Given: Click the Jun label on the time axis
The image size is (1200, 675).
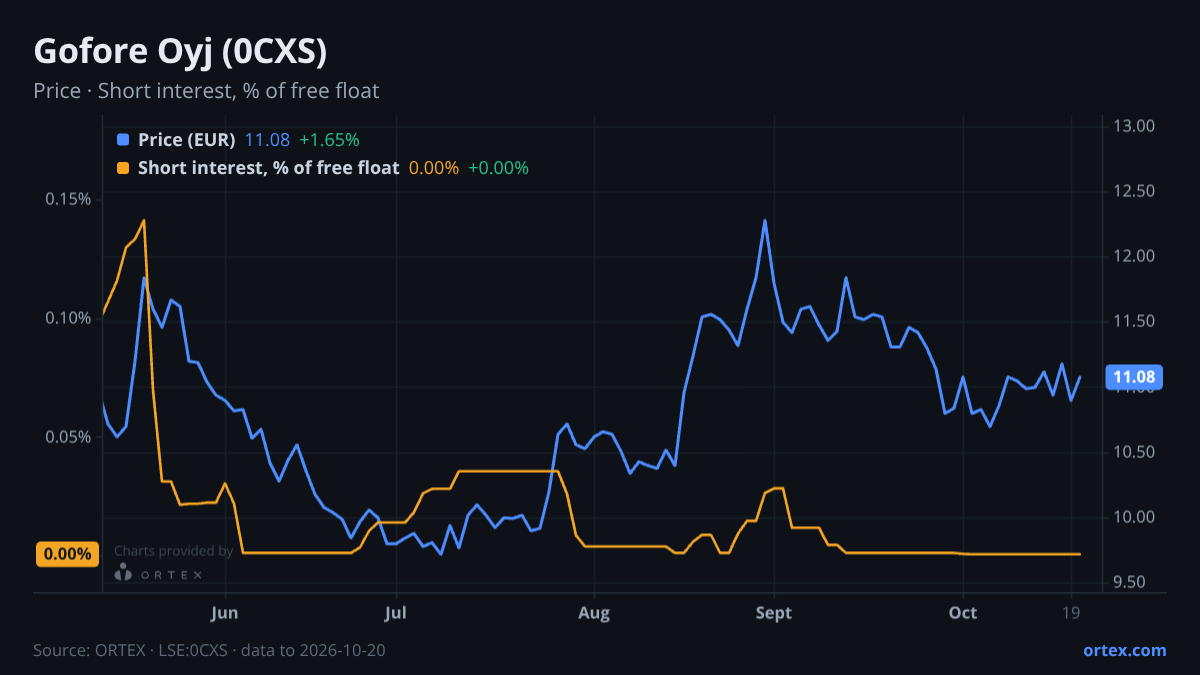Looking at the screenshot, I should click(225, 613).
